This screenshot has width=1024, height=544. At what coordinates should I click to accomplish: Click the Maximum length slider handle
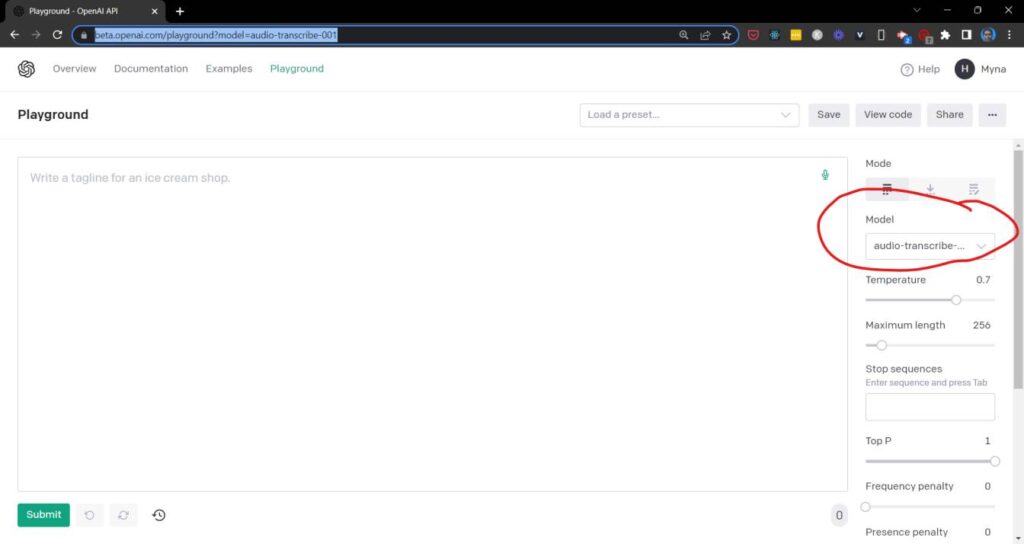coord(881,345)
